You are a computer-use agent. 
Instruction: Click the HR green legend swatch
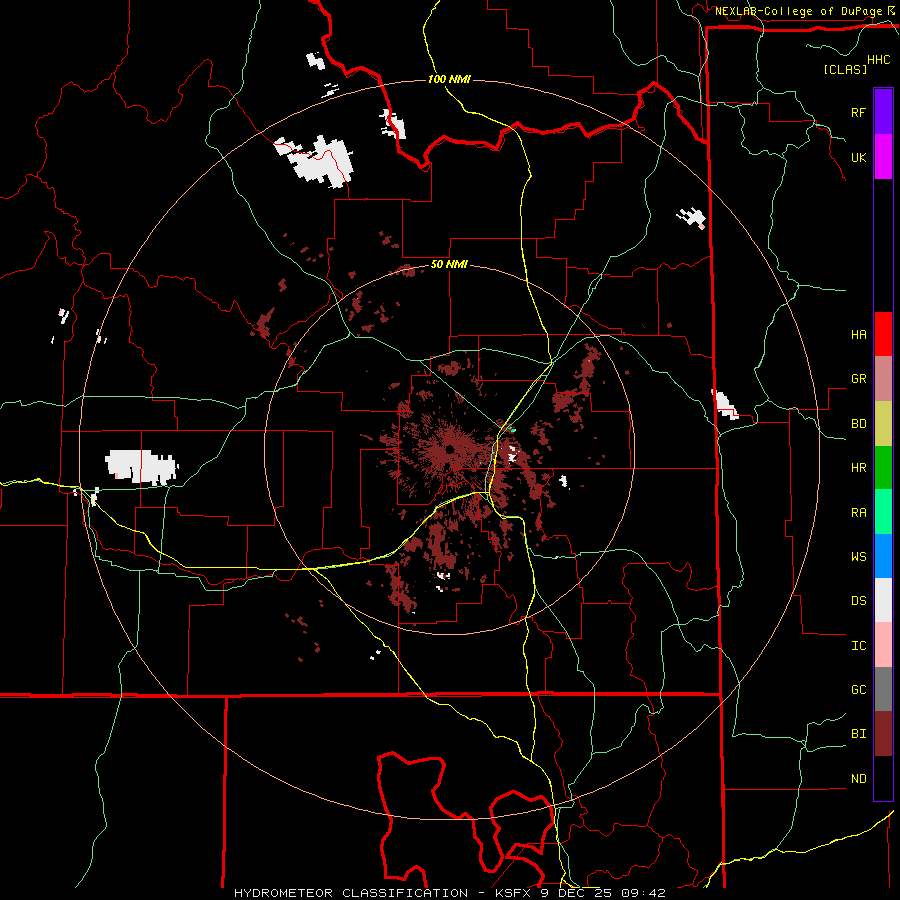883,467
